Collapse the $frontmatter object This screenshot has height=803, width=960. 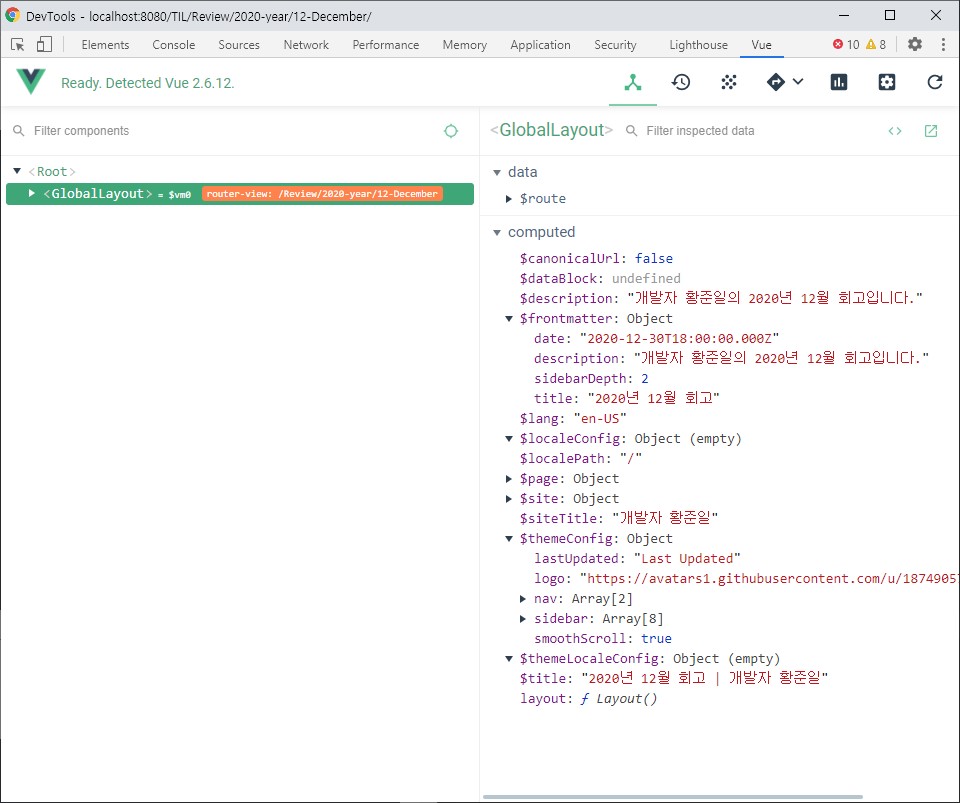[x=509, y=318]
